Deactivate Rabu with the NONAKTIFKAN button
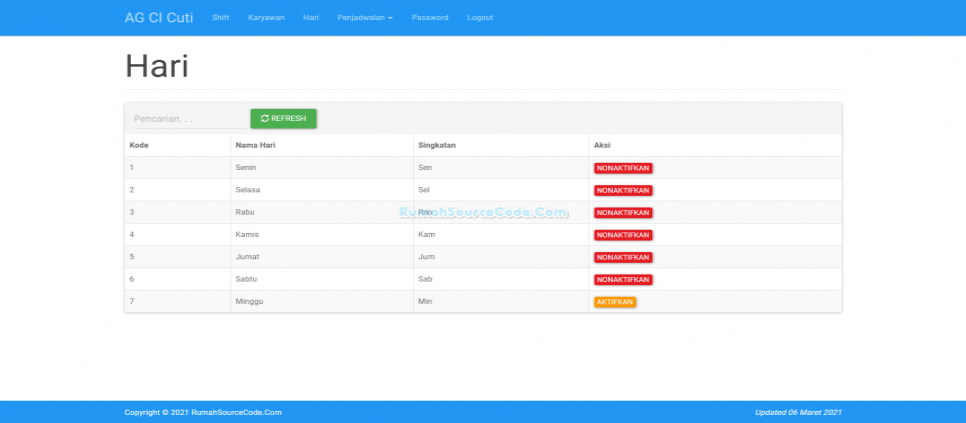 (623, 212)
